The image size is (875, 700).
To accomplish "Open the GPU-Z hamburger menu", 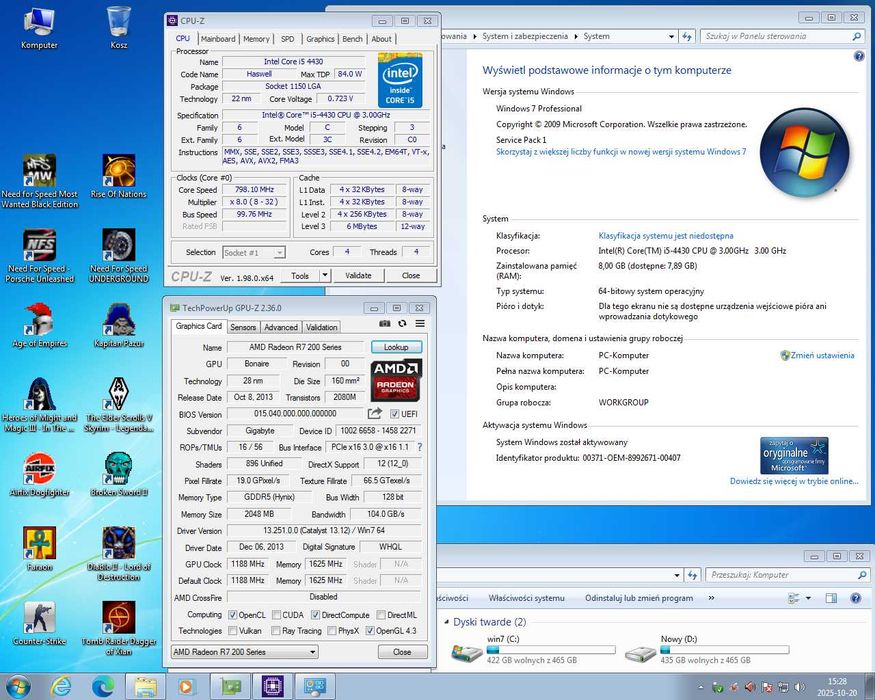I will (x=420, y=324).
